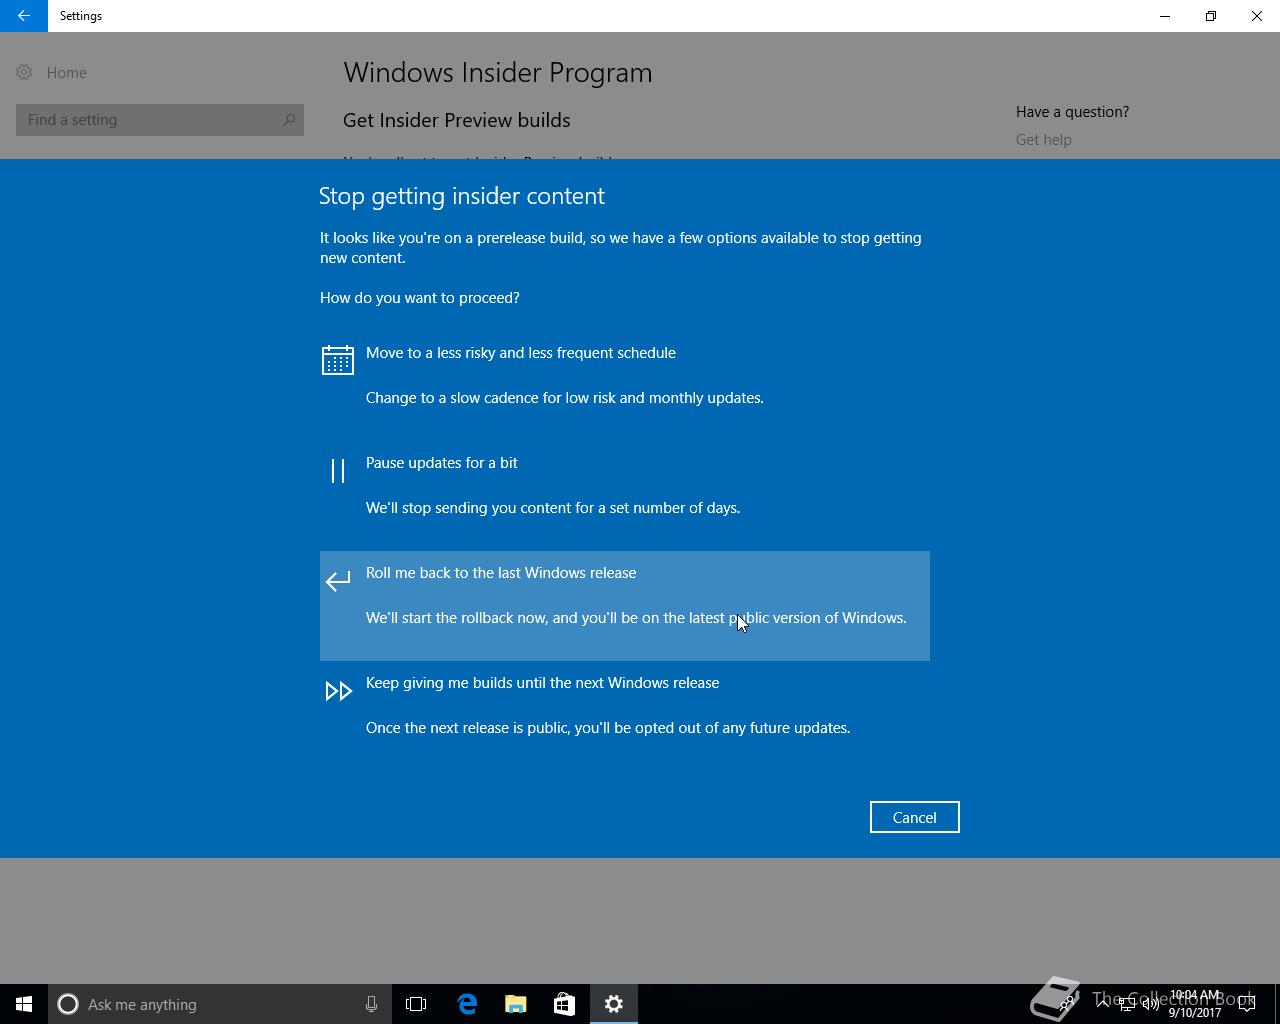The width and height of the screenshot is (1280, 1024).
Task: Open the Get help link
Action: click(1043, 140)
